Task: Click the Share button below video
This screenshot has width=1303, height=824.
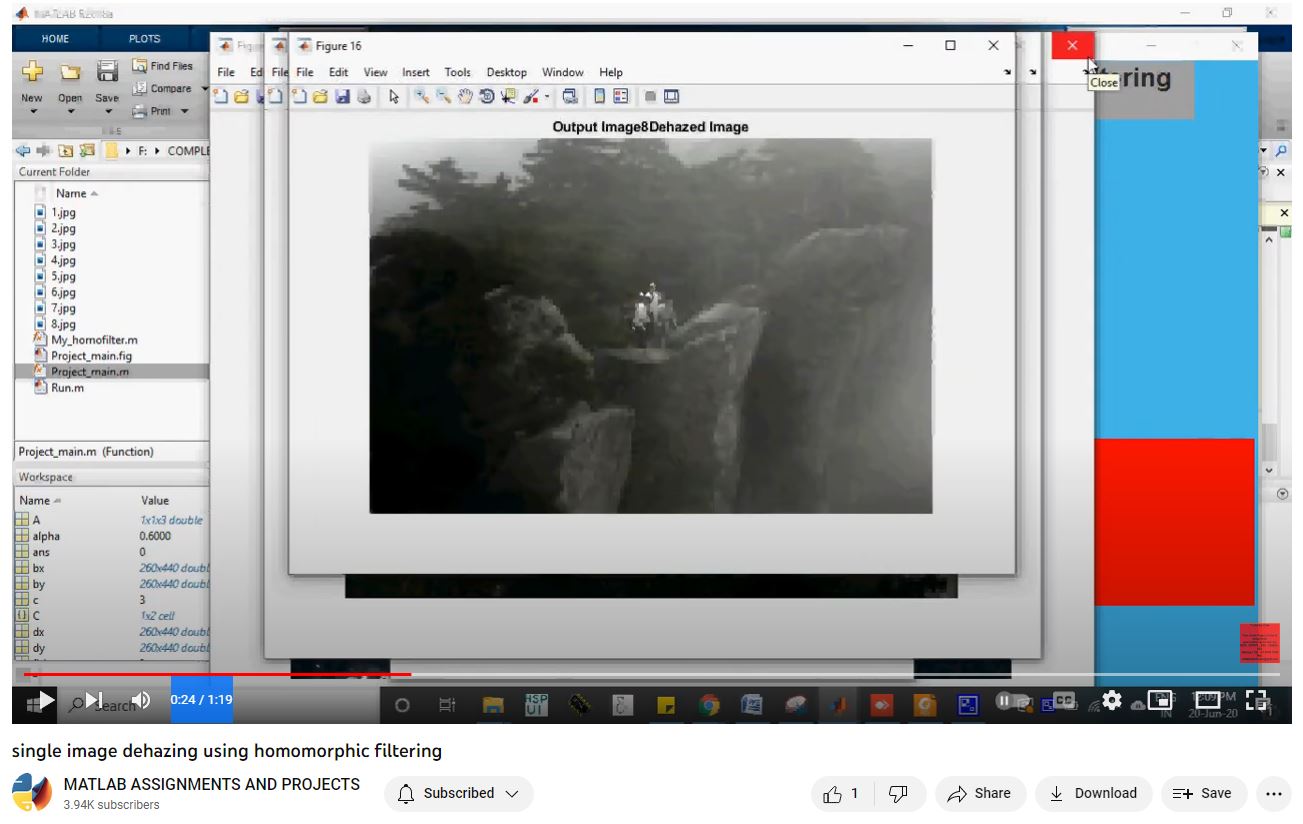Action: pos(980,793)
